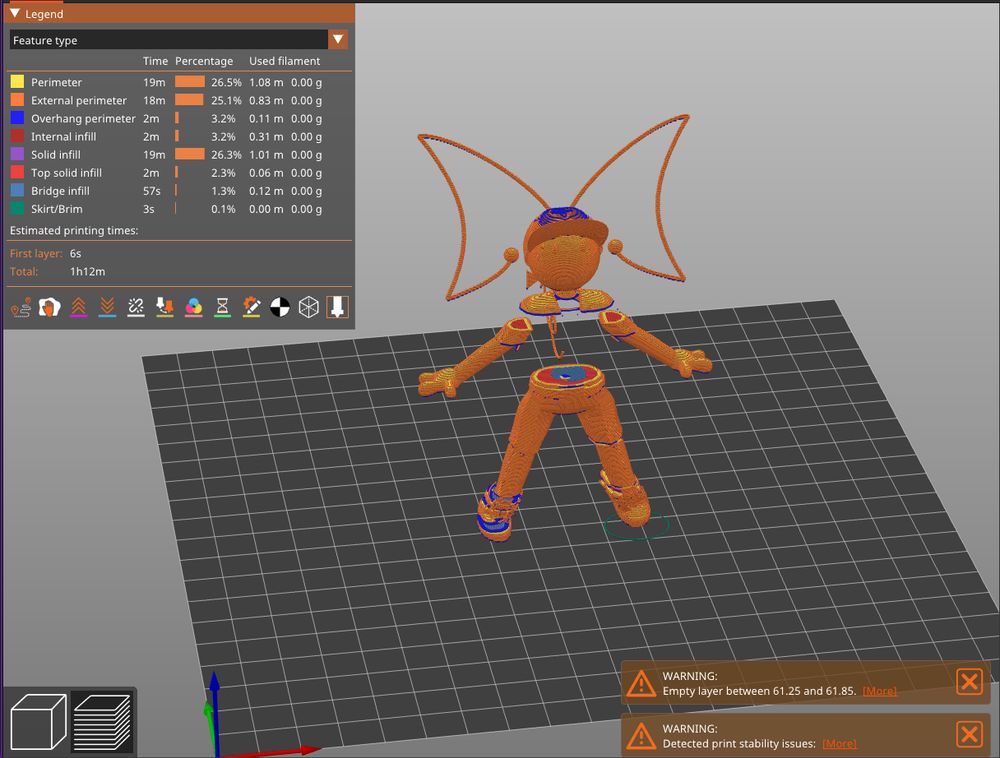Toggle Overhang perimeter feature visibility
This screenshot has height=758, width=1000.
pos(83,118)
